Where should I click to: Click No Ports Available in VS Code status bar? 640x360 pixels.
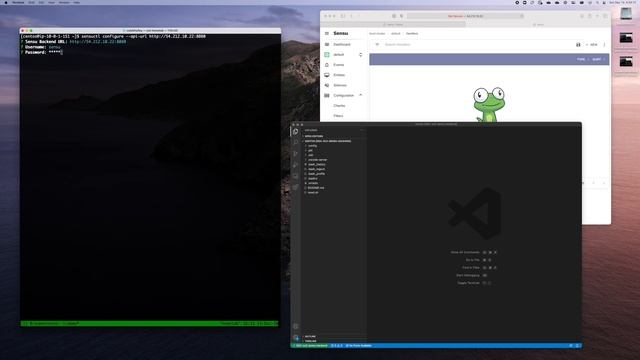click(x=359, y=346)
